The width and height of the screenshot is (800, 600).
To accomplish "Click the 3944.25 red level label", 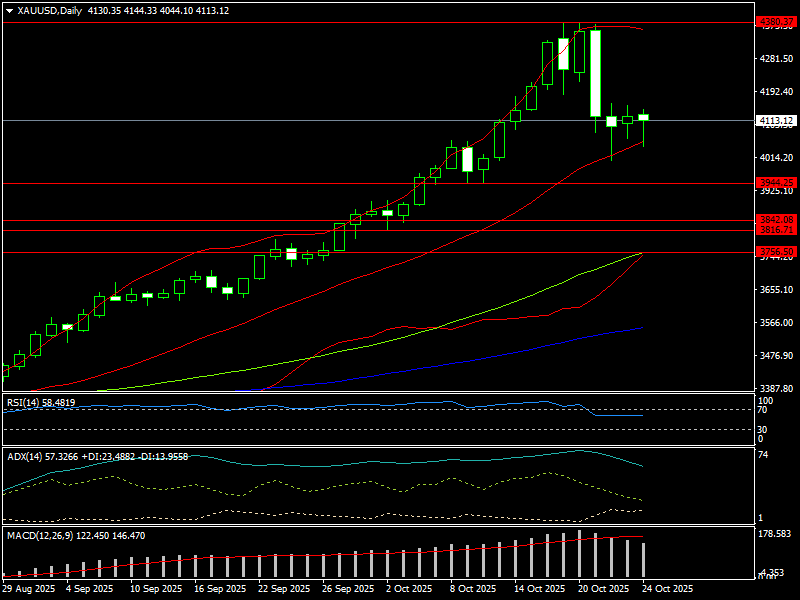I will pos(776,183).
